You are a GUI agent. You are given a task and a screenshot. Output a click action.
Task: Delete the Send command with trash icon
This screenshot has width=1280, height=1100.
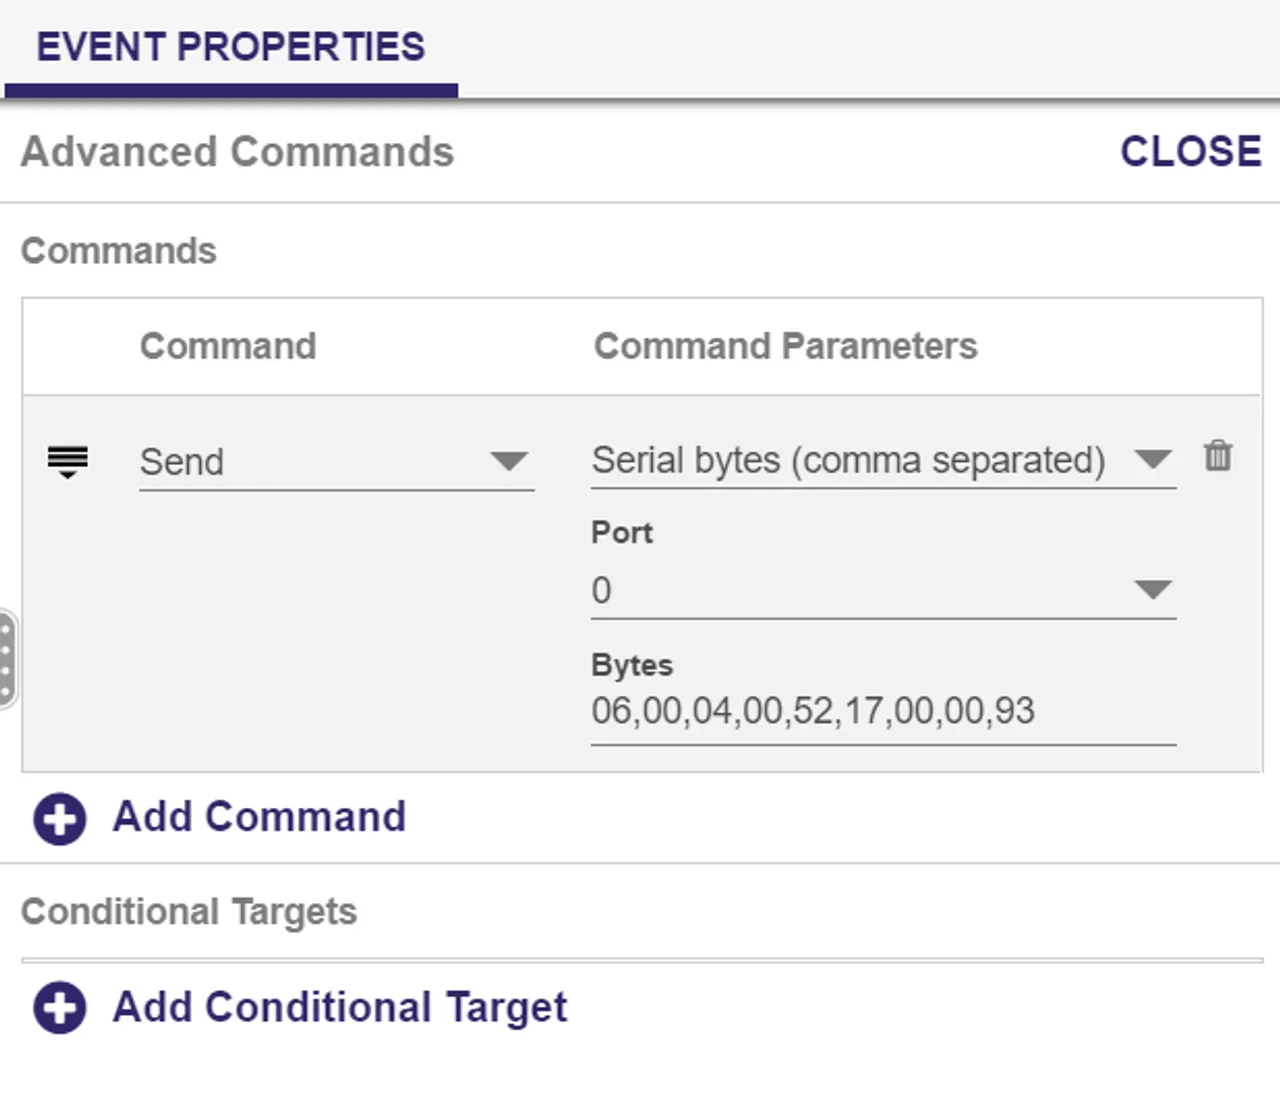pos(1218,456)
